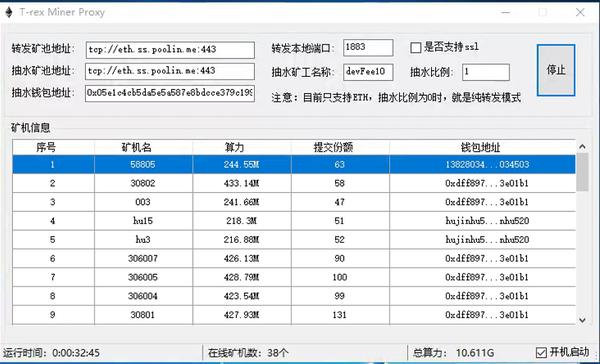Click the 在线矿机数 38个 status entry
The height and width of the screenshot is (364, 600).
(248, 353)
